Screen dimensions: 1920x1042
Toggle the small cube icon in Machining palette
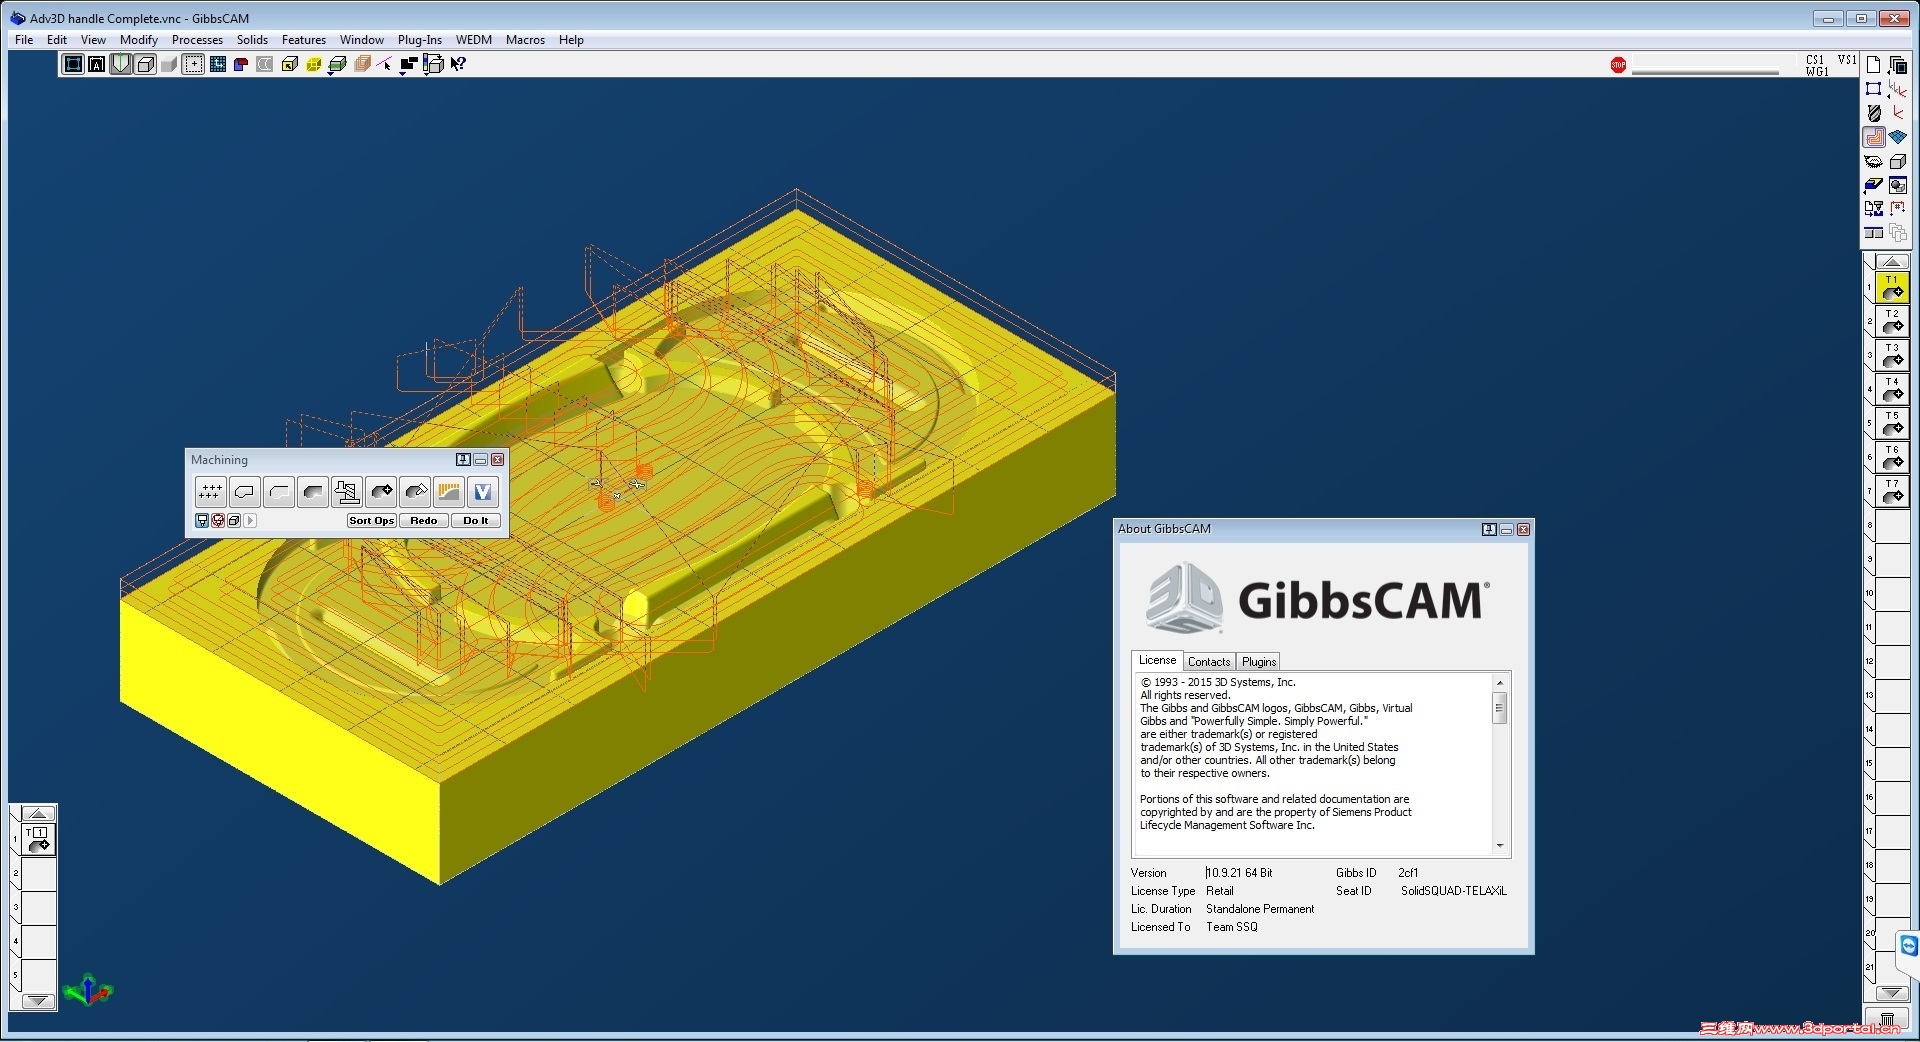coord(234,521)
